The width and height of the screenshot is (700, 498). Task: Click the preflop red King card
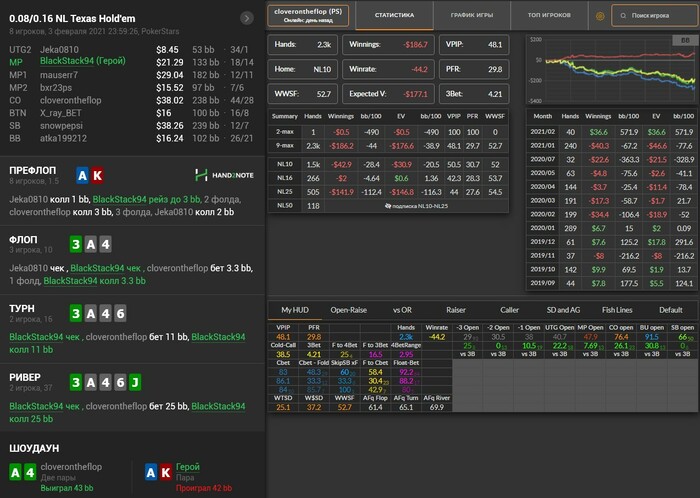click(97, 175)
